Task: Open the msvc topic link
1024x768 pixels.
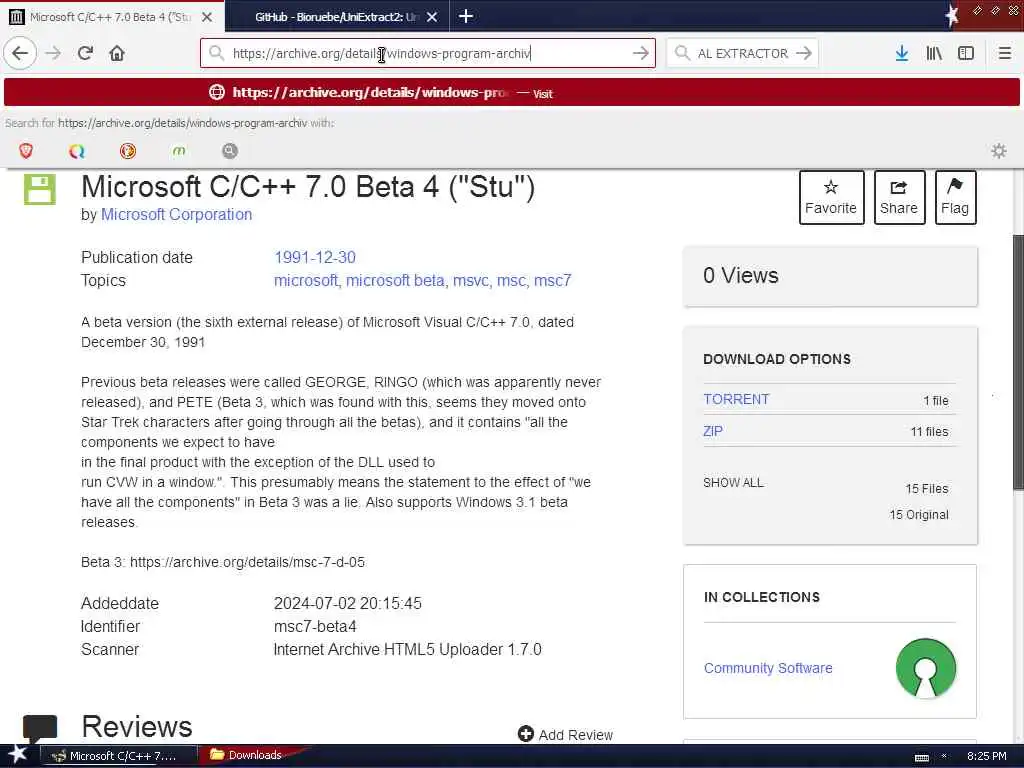Action: pyautogui.click(x=471, y=281)
